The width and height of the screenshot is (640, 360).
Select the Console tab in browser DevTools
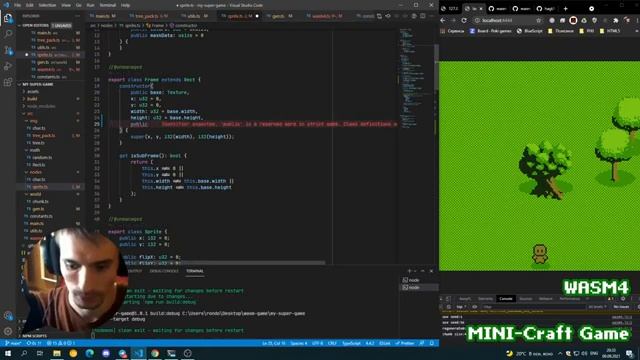[x=506, y=299]
